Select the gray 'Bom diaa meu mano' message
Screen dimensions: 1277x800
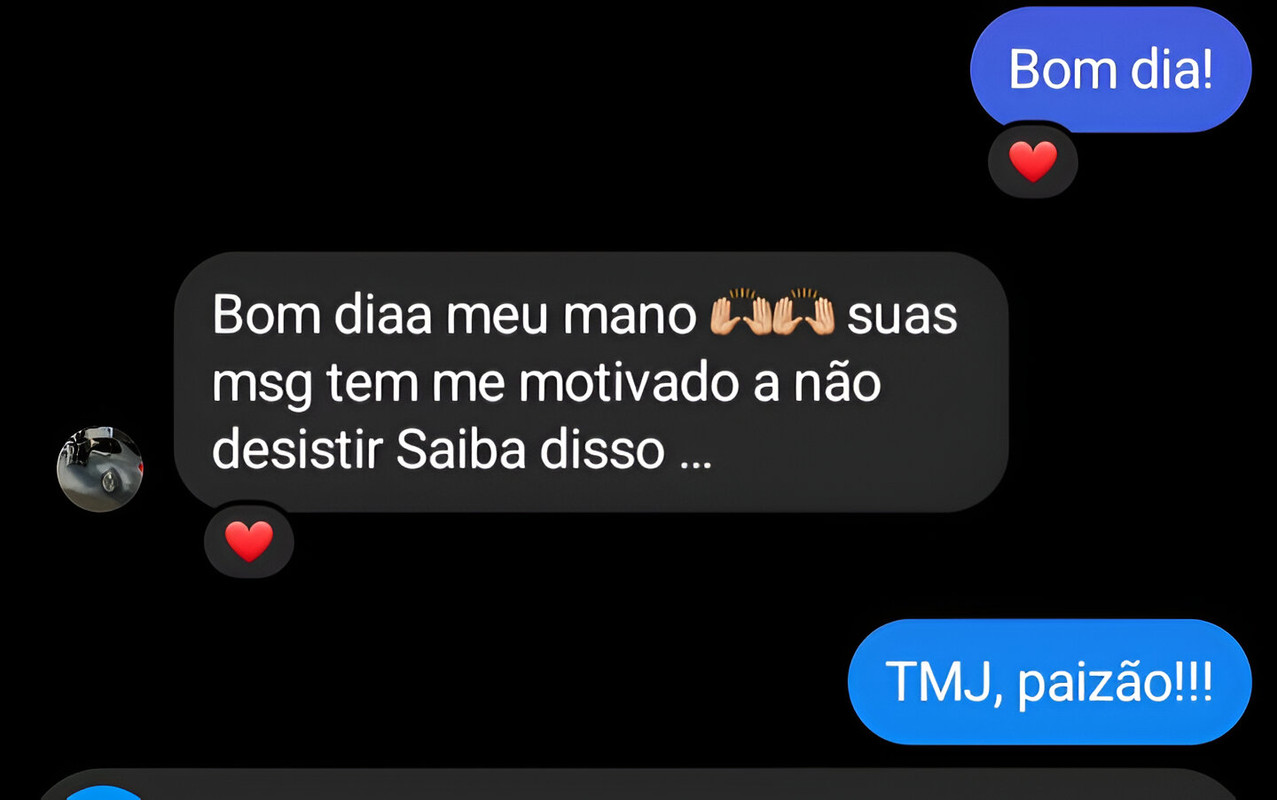[591, 382]
